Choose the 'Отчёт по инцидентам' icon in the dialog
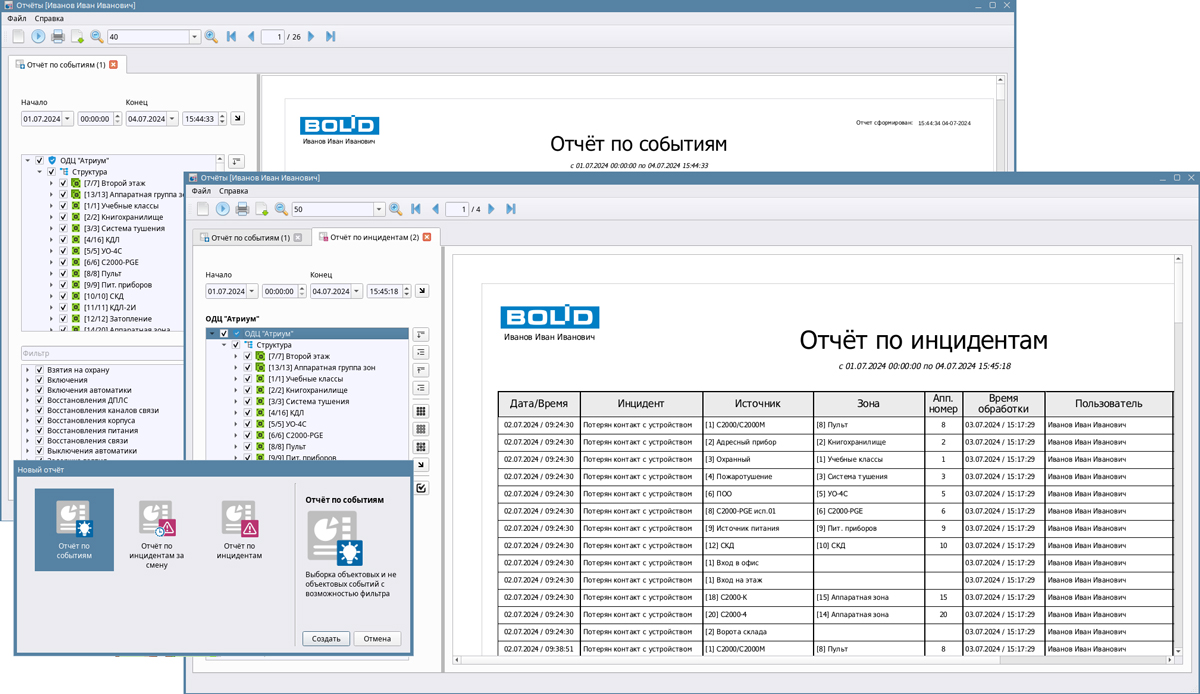This screenshot has width=1200, height=694. pos(240,529)
